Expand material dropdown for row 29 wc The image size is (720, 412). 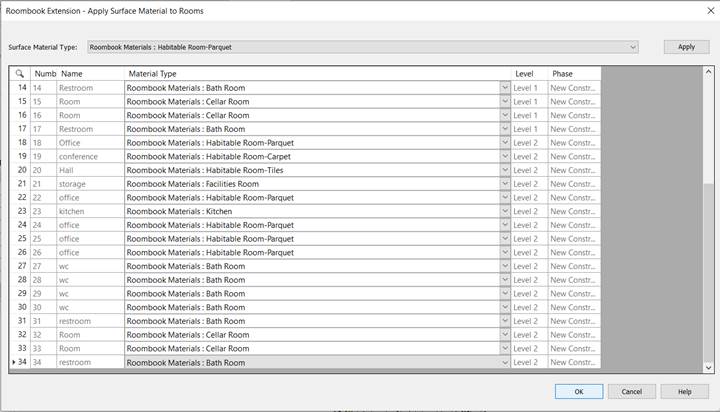pyautogui.click(x=505, y=293)
